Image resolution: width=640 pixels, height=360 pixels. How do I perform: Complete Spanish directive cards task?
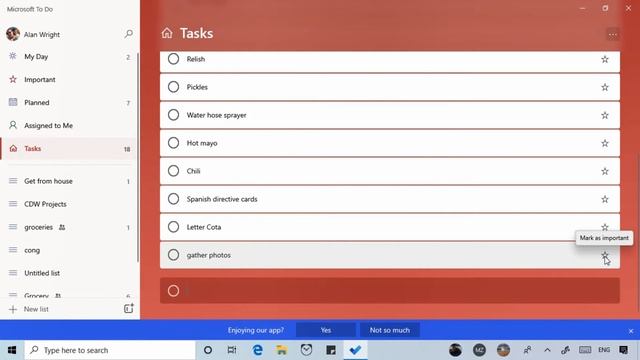pos(173,199)
